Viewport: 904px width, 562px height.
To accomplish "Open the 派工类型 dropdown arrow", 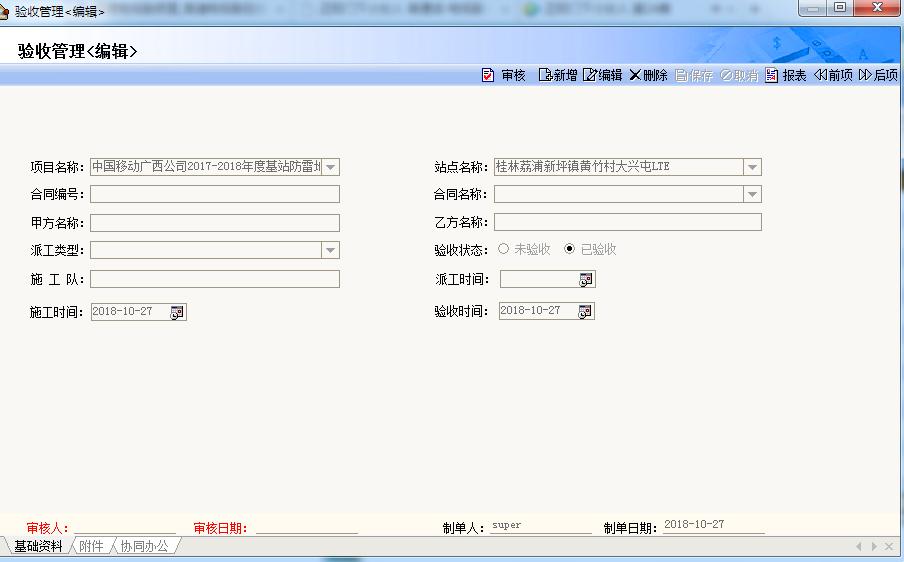I will 330,250.
